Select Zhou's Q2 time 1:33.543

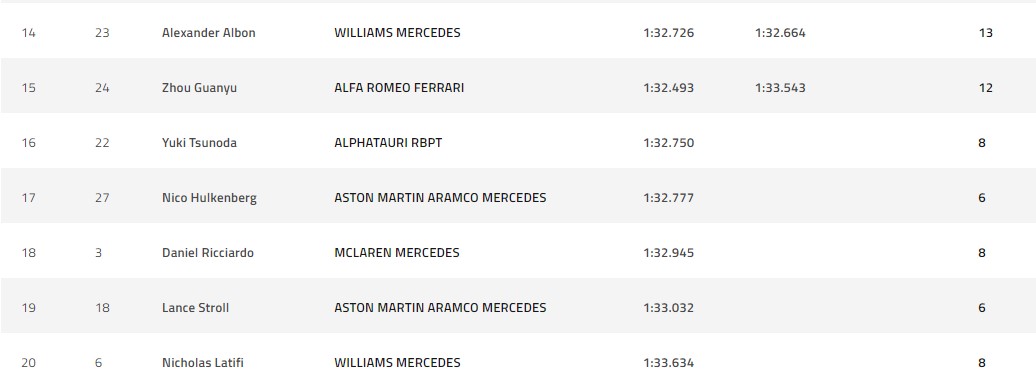(780, 88)
